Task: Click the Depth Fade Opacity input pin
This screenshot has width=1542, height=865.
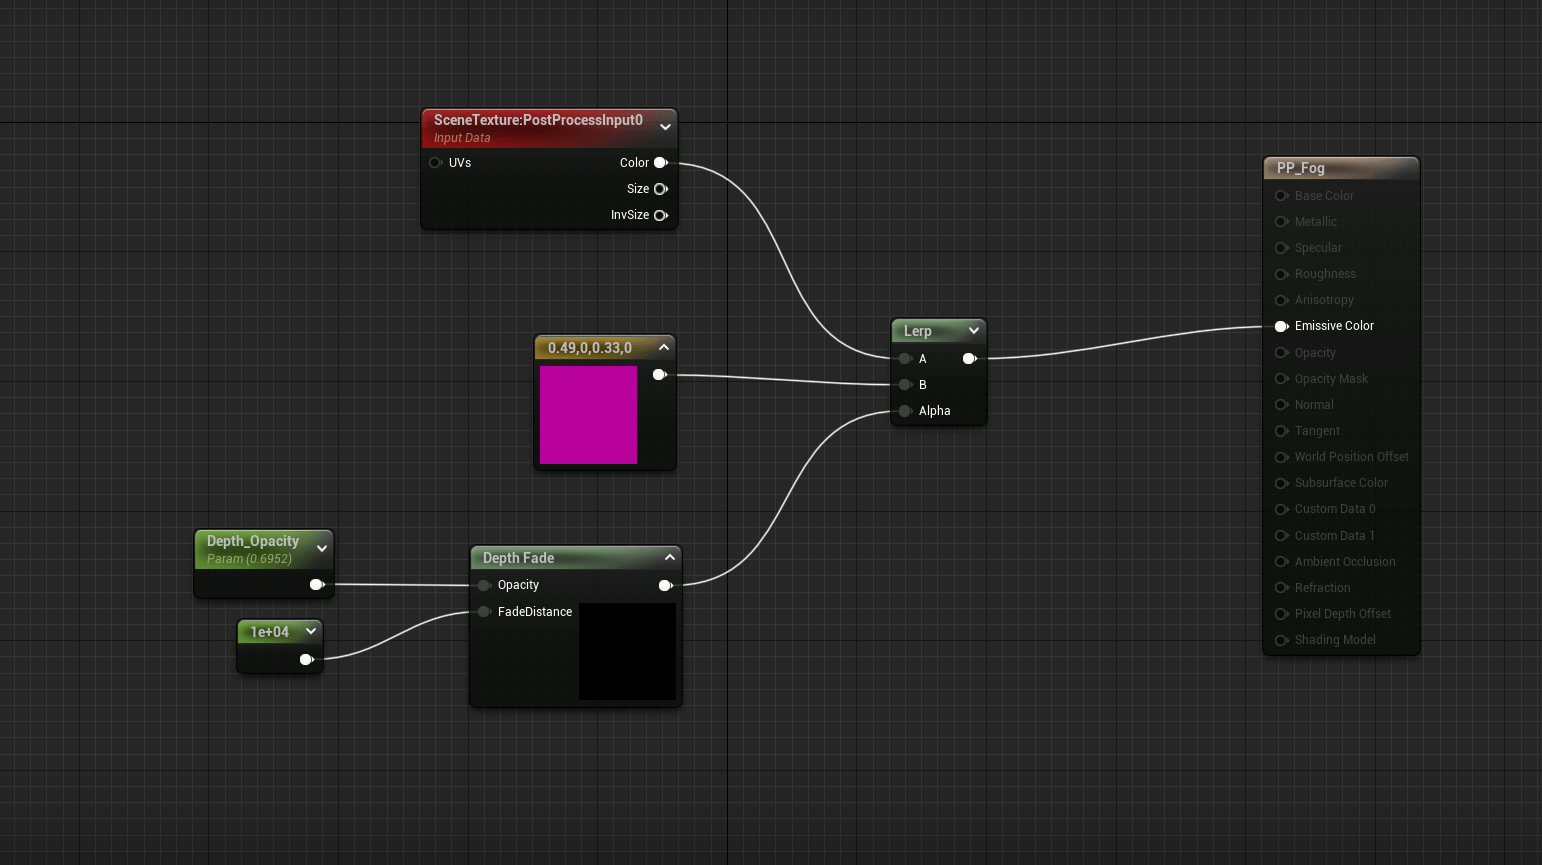Action: click(484, 585)
